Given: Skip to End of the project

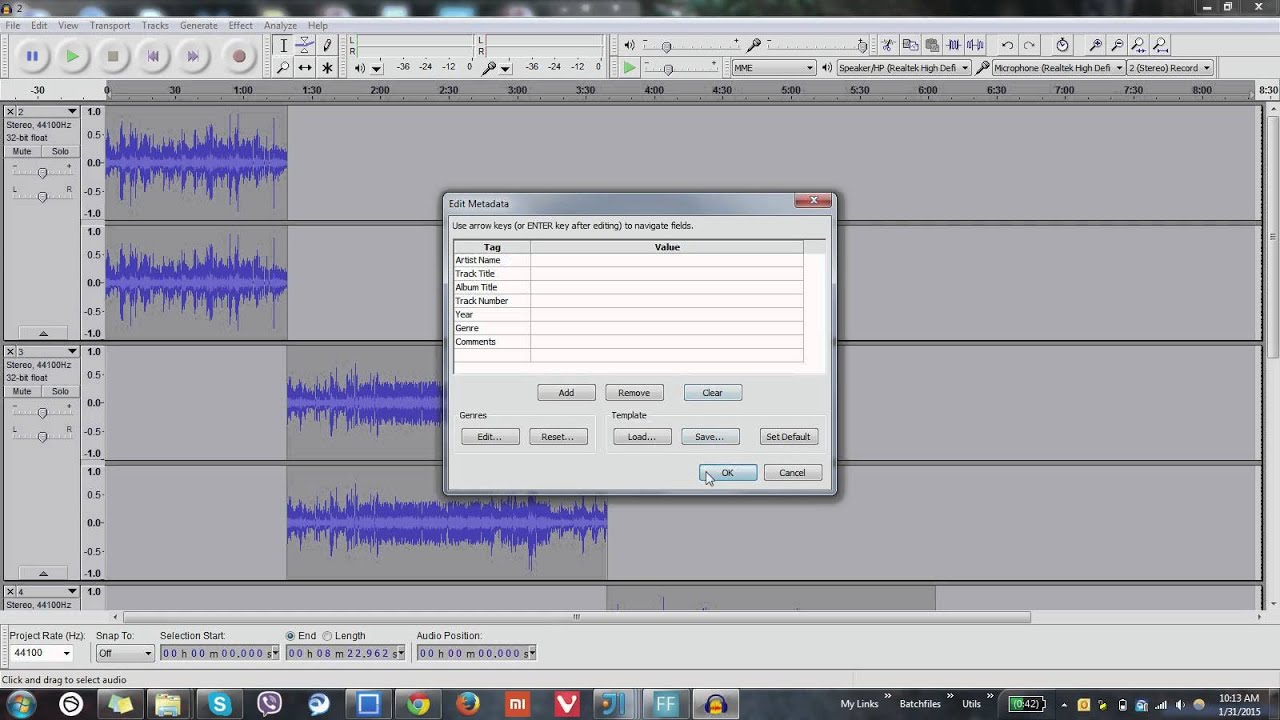Looking at the screenshot, I should pyautogui.click(x=193, y=57).
